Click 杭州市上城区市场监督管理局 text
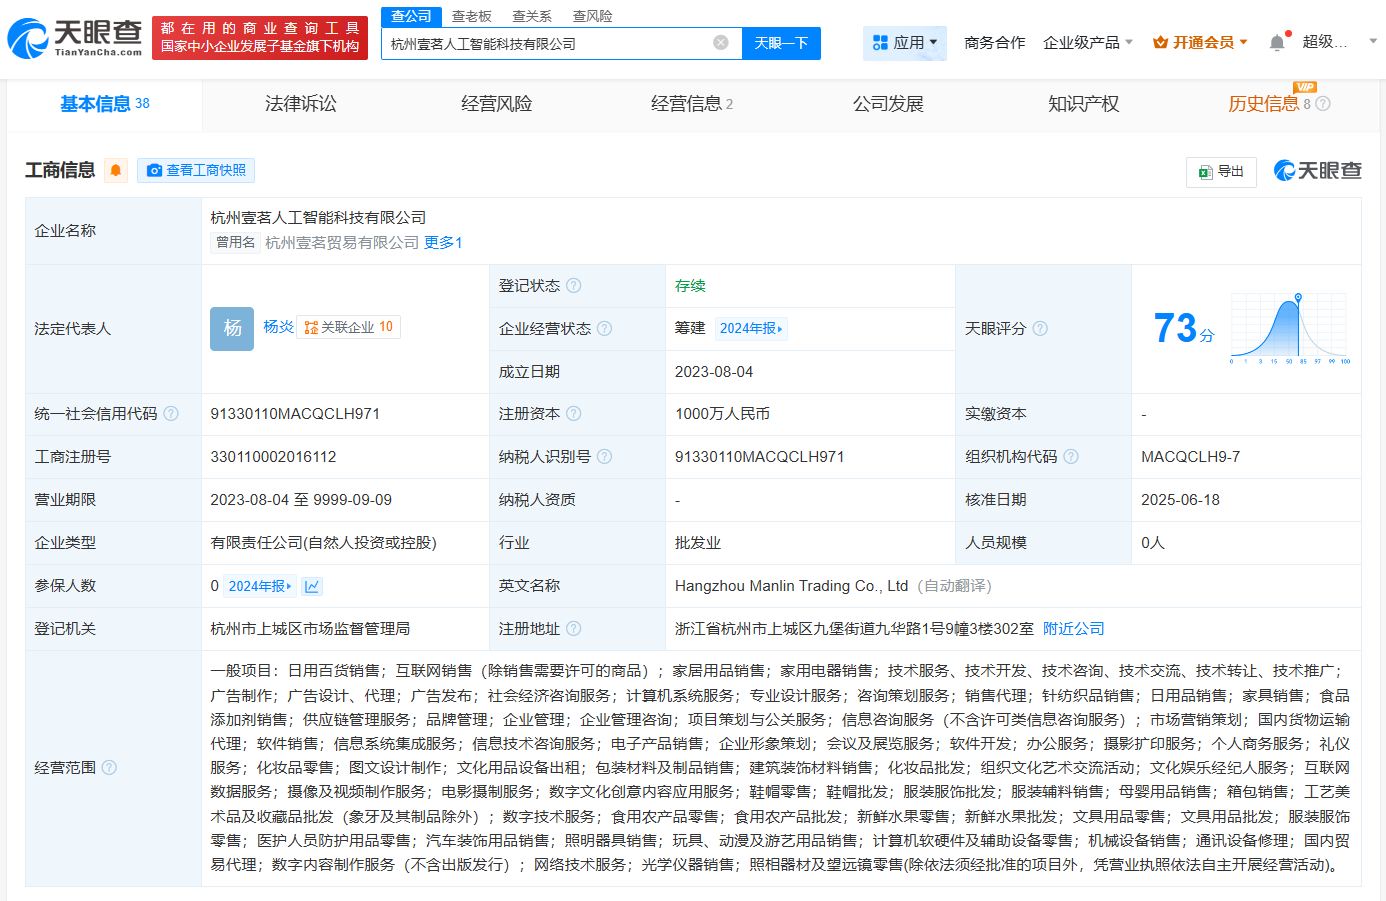The width and height of the screenshot is (1386, 901). point(310,629)
